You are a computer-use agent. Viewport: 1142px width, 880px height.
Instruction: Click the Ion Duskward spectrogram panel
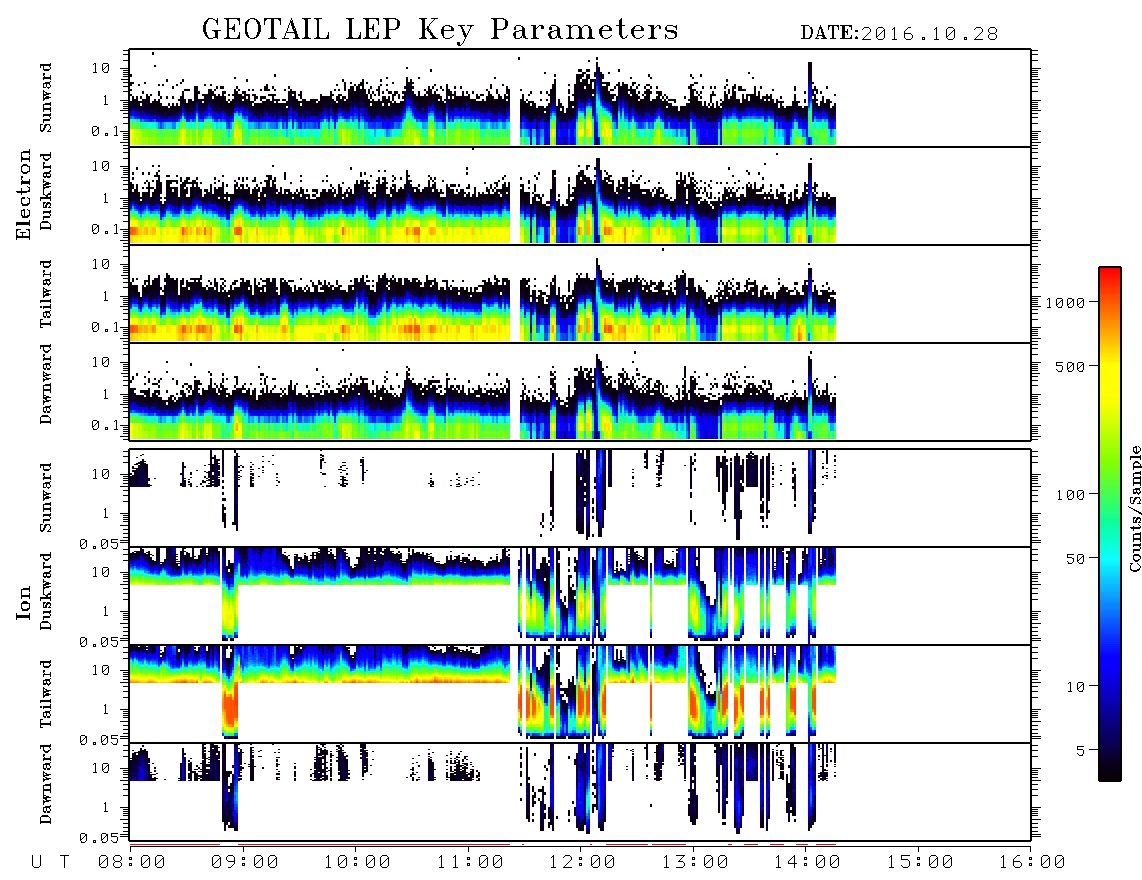tap(580, 595)
